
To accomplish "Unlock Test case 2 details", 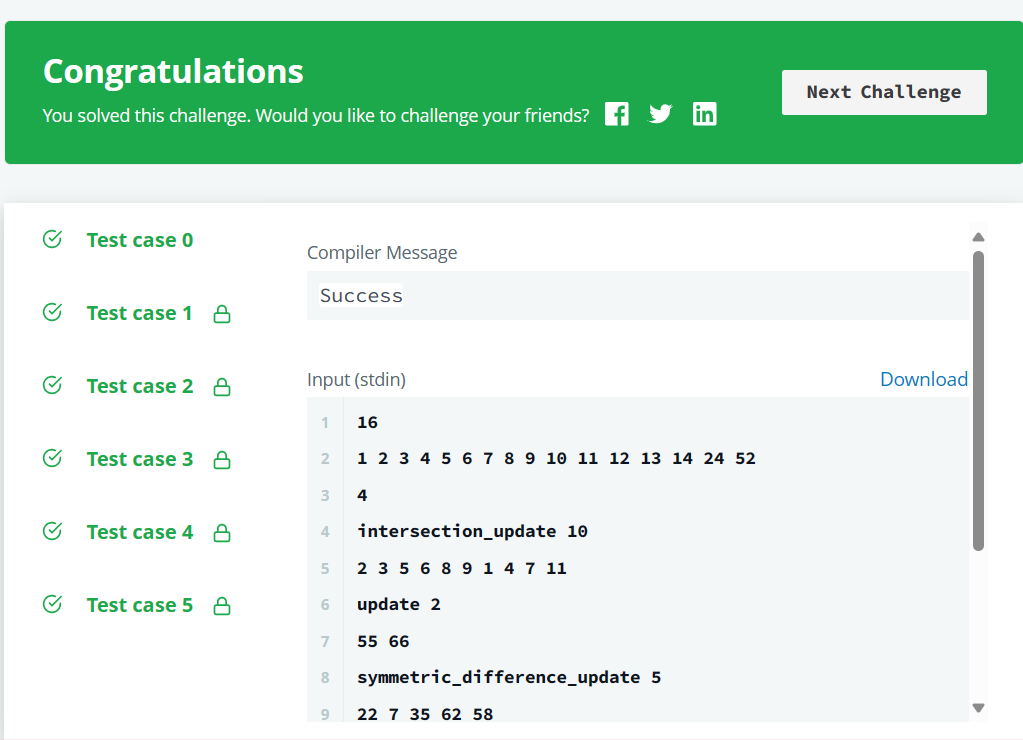I will 219,385.
